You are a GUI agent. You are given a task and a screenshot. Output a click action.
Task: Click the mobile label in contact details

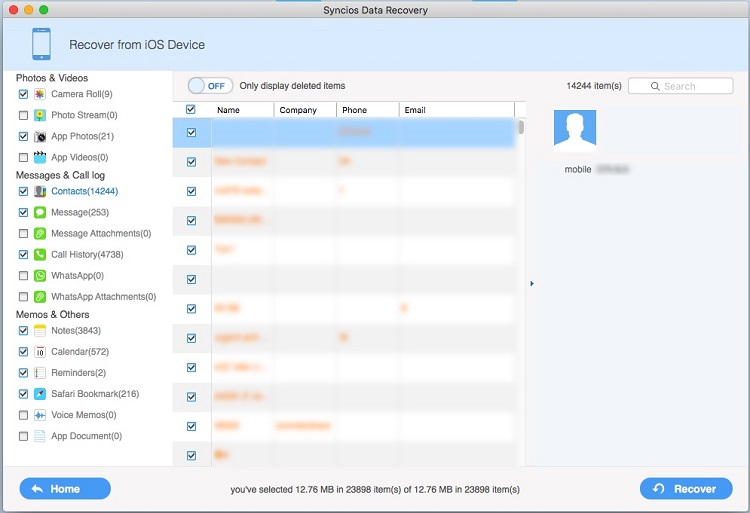tap(578, 169)
